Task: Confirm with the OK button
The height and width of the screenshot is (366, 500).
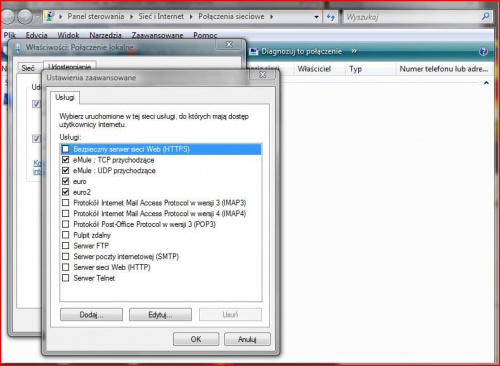Action: 196,339
